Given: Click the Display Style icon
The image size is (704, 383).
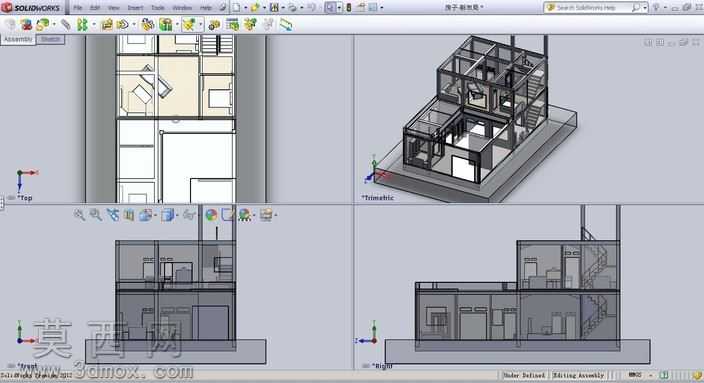Looking at the screenshot, I should [167, 215].
